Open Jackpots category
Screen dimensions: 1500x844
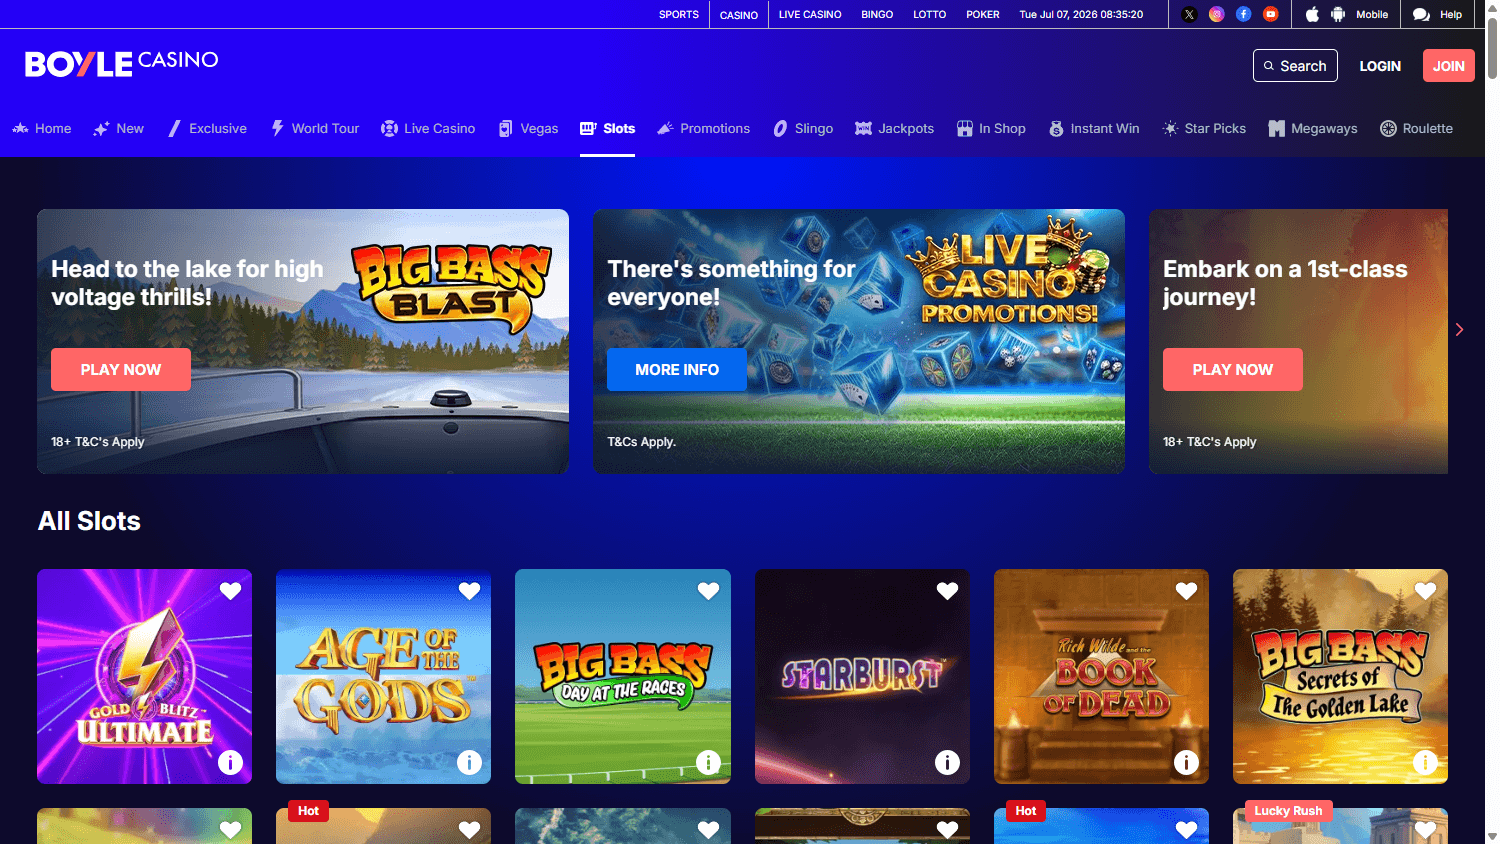coord(895,128)
